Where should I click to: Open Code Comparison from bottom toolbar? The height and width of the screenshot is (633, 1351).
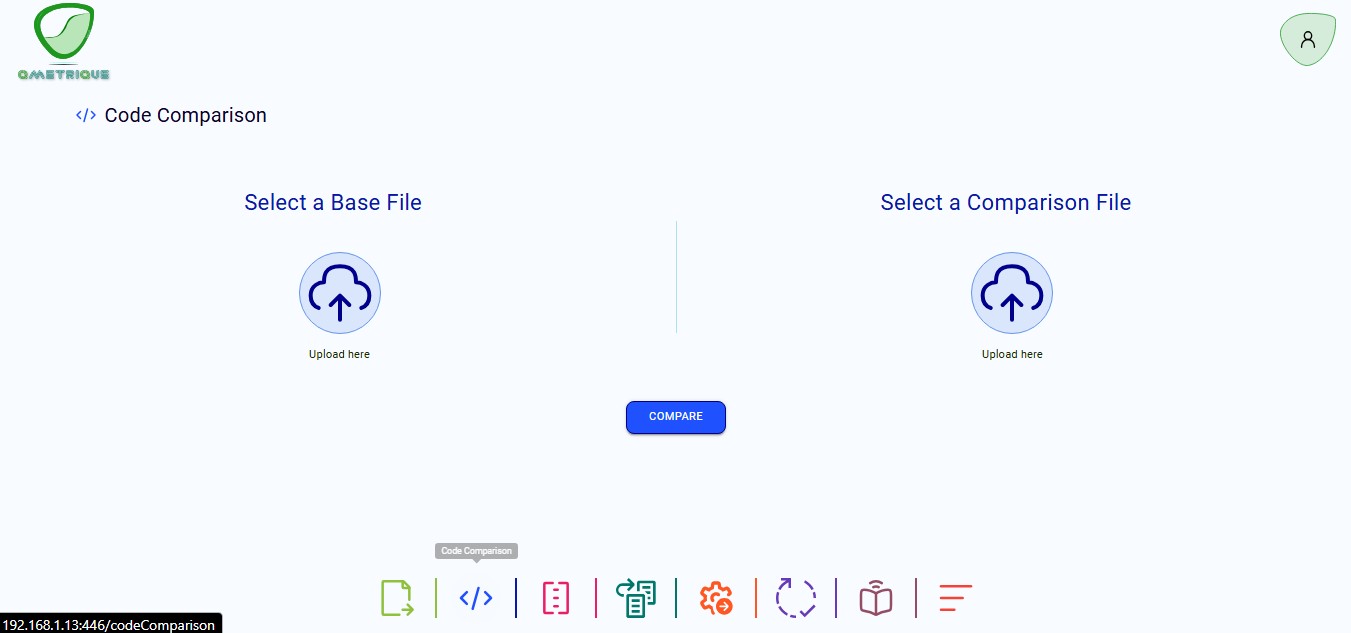(476, 598)
